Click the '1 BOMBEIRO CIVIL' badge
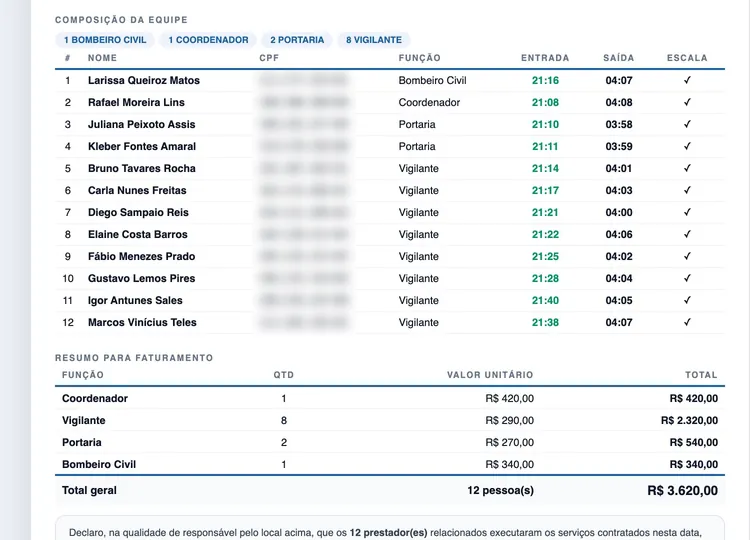The height and width of the screenshot is (540, 750). point(105,40)
